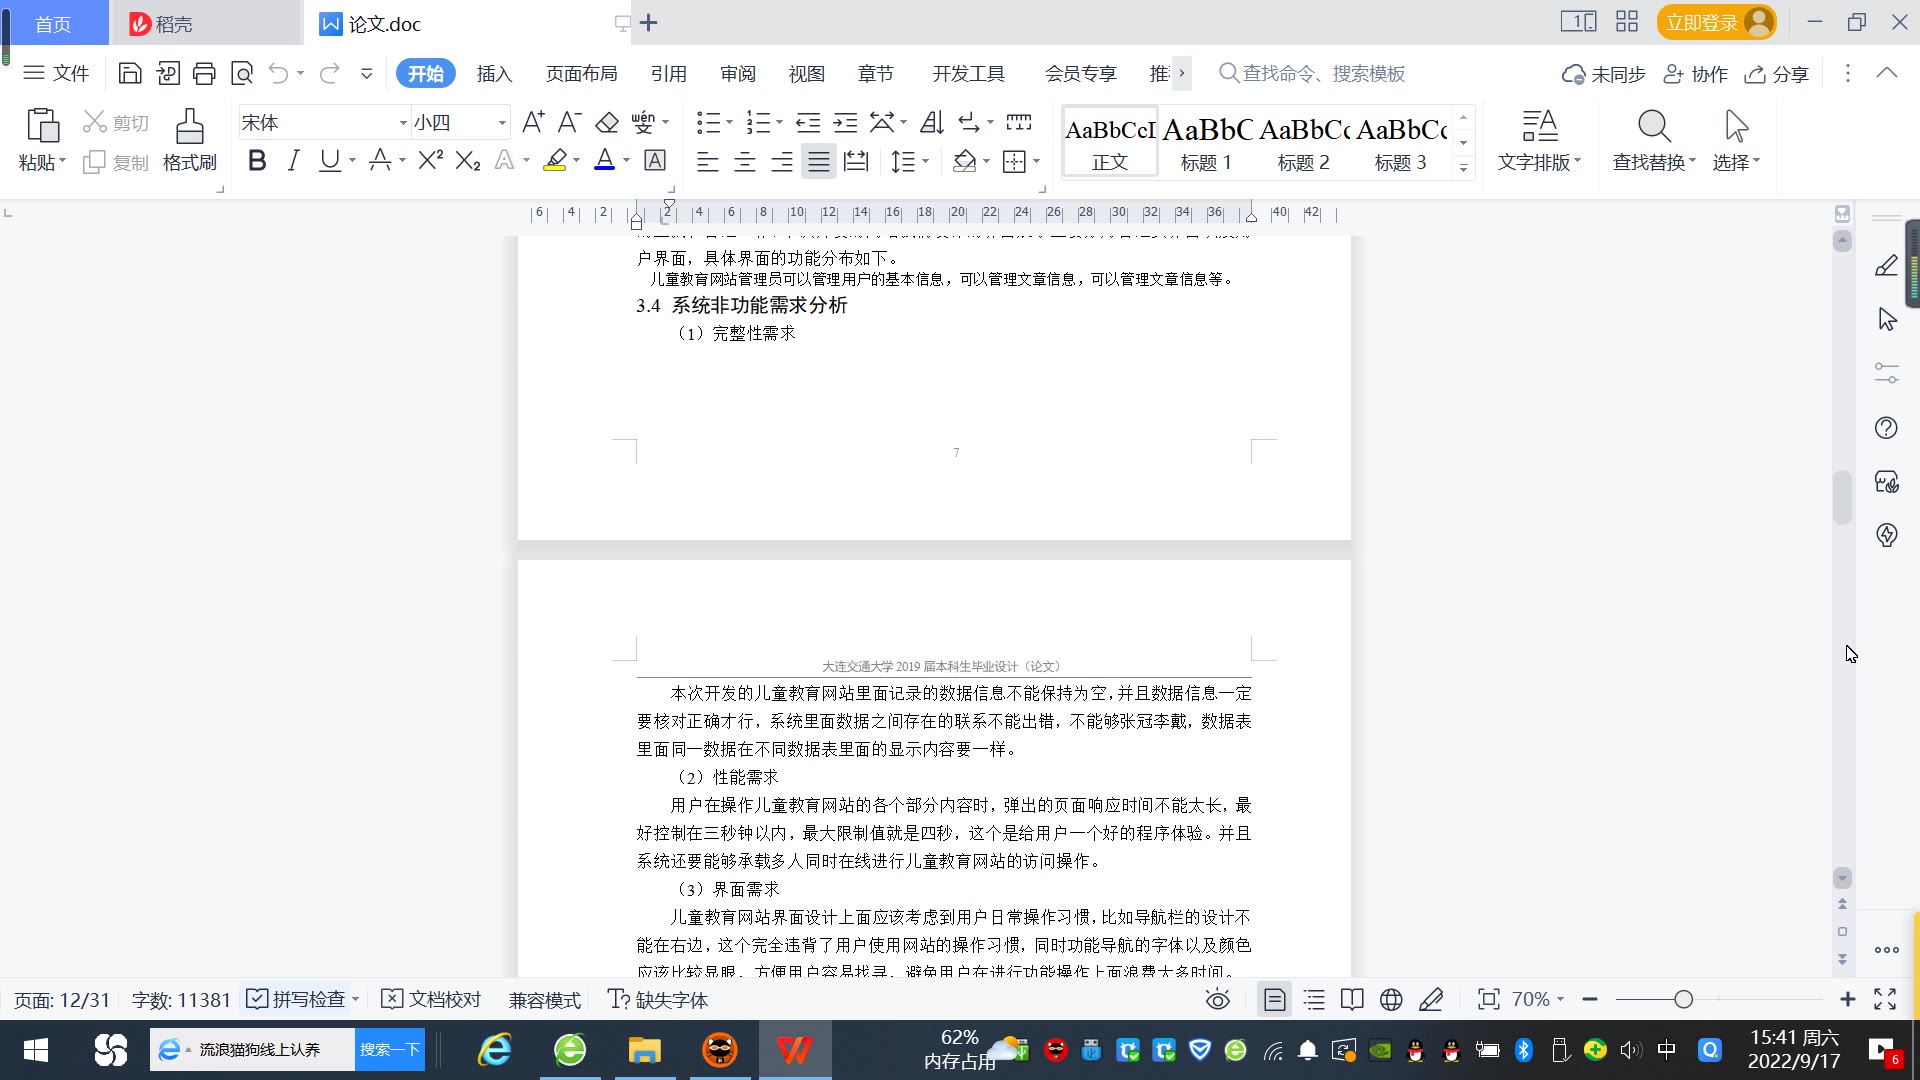Viewport: 1920px width, 1080px height.
Task: Click the superscript X² icon
Action: 430,161
